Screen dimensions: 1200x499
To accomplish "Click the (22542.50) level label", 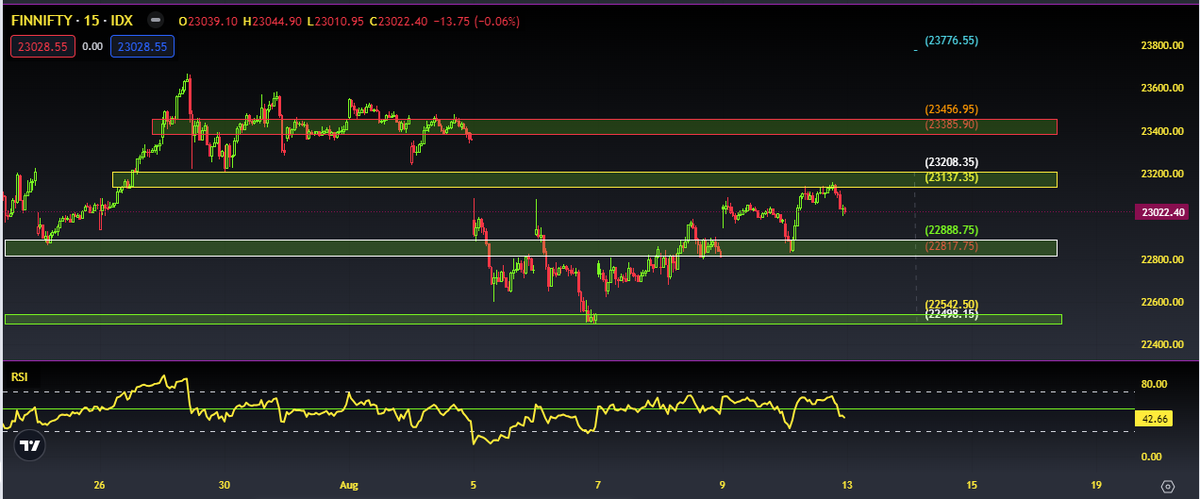I will coord(951,304).
